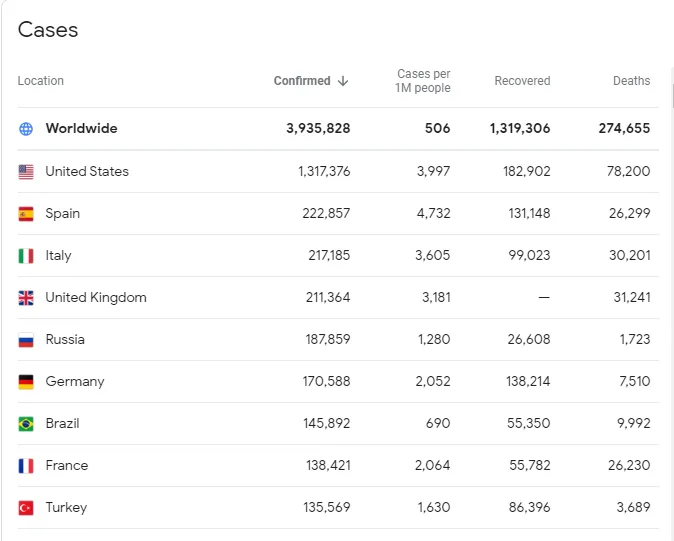Click Germany recovered value 138,214

tap(528, 381)
